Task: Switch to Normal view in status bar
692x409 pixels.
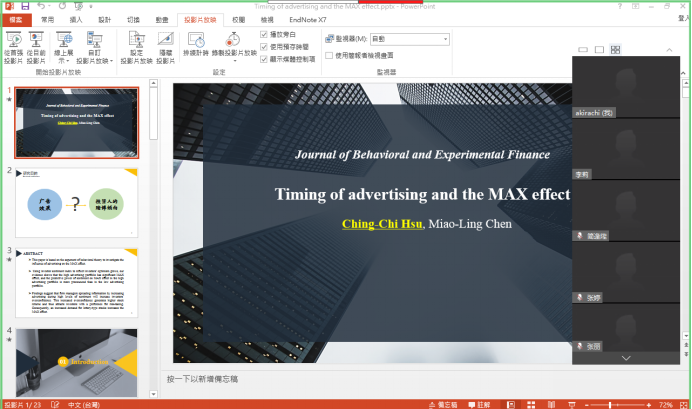Action: coord(511,405)
